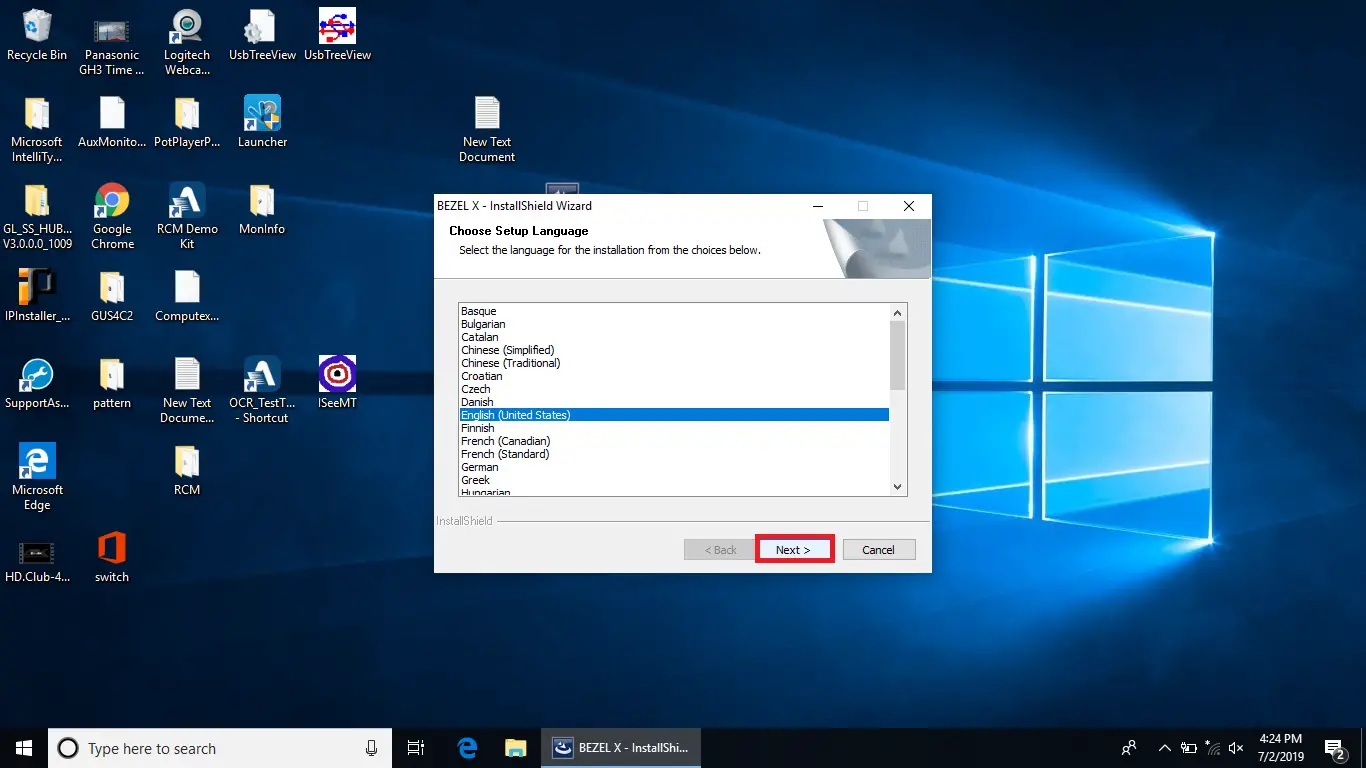Image resolution: width=1366 pixels, height=768 pixels.
Task: Unmute the system volume icon
Action: (x=1236, y=747)
